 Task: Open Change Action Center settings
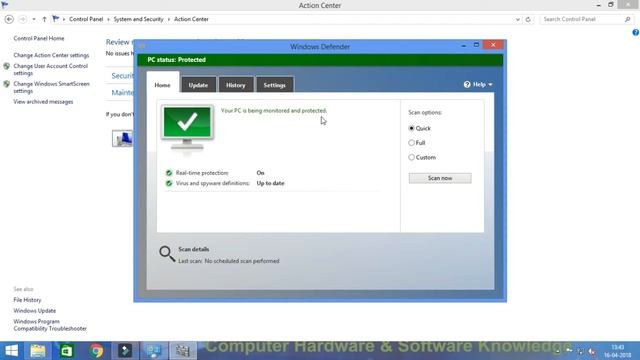[51, 55]
